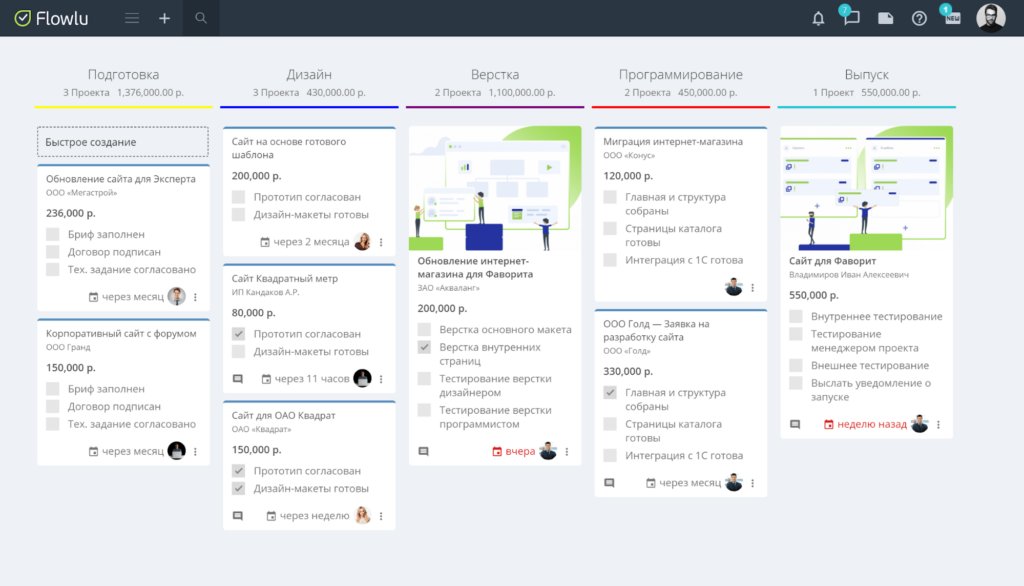Image resolution: width=1024 pixels, height=586 pixels.
Task: Open the notifications bell icon
Action: point(817,18)
